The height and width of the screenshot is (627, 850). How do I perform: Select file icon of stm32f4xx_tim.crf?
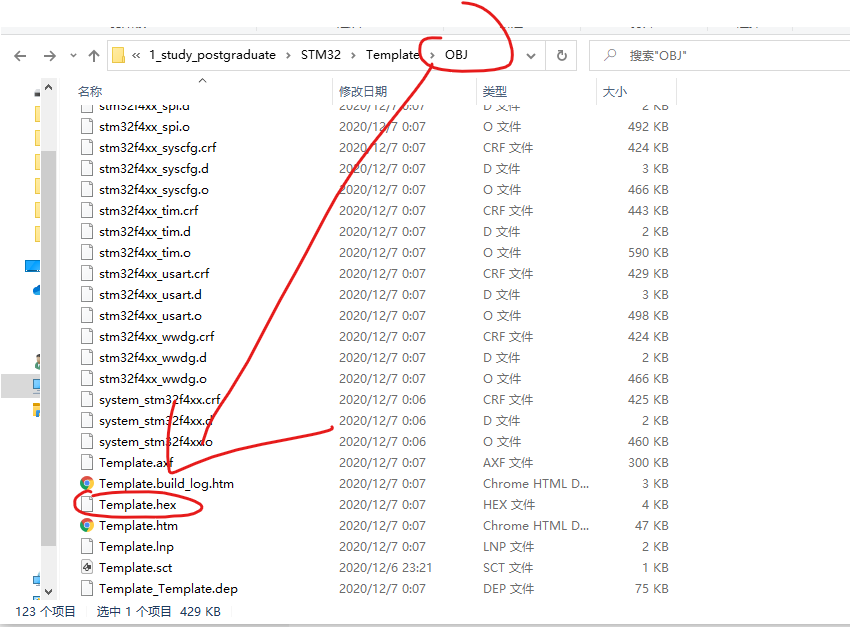point(87,210)
